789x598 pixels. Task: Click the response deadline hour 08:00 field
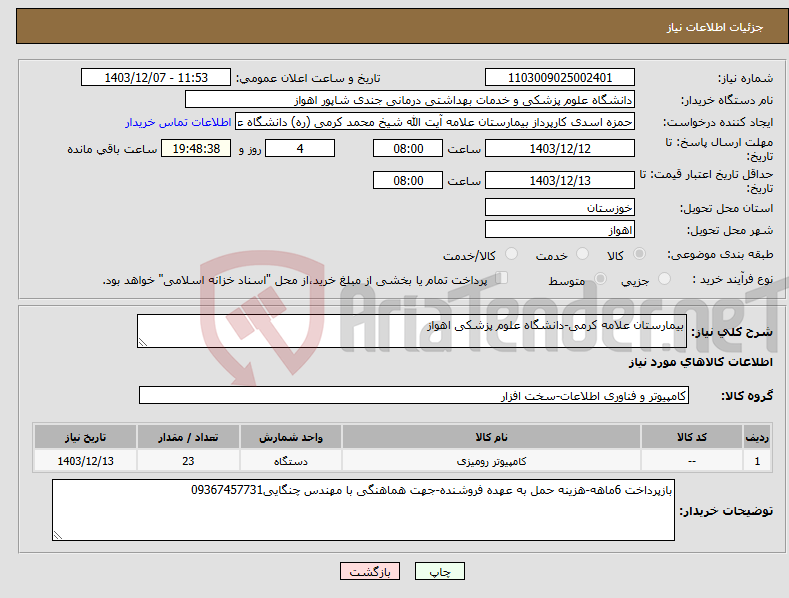pos(408,148)
